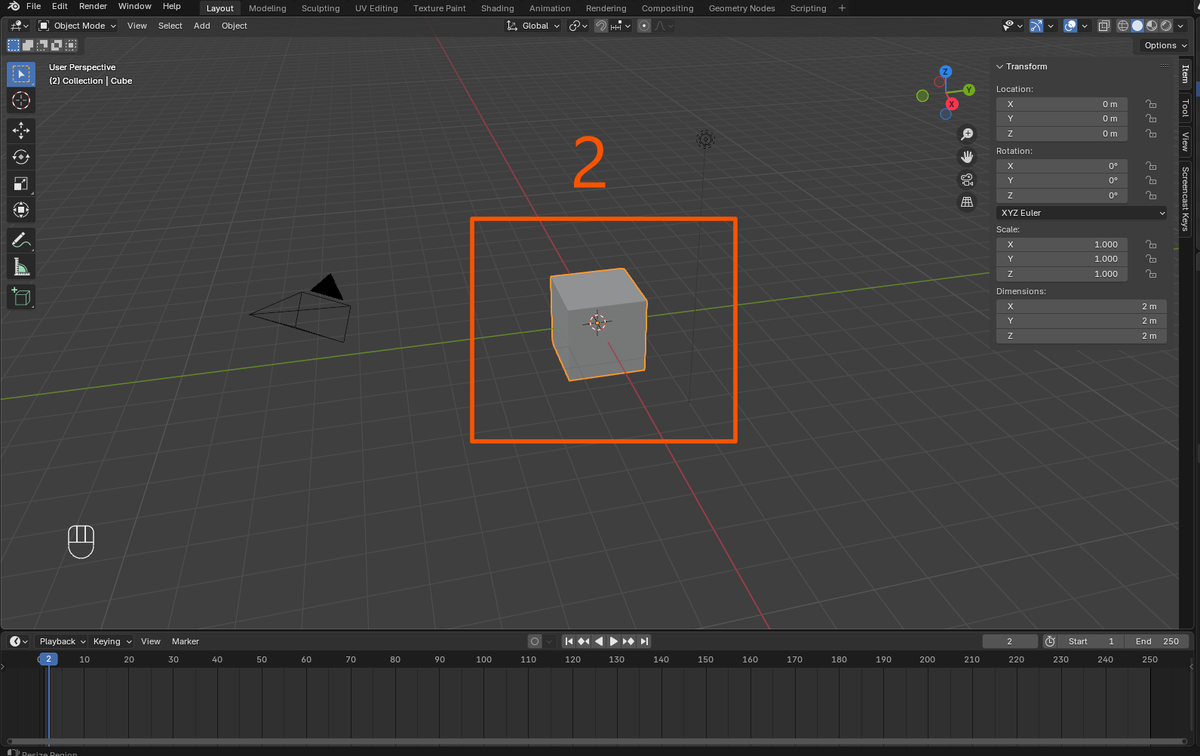This screenshot has width=1200, height=756.
Task: Open the Render menu
Action: [x=93, y=7]
